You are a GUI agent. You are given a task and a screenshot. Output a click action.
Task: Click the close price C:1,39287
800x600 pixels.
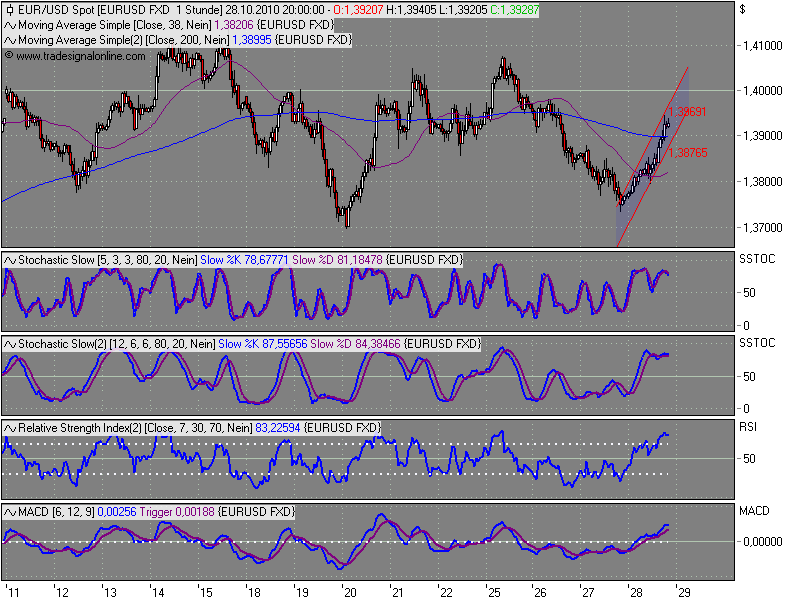pos(514,10)
